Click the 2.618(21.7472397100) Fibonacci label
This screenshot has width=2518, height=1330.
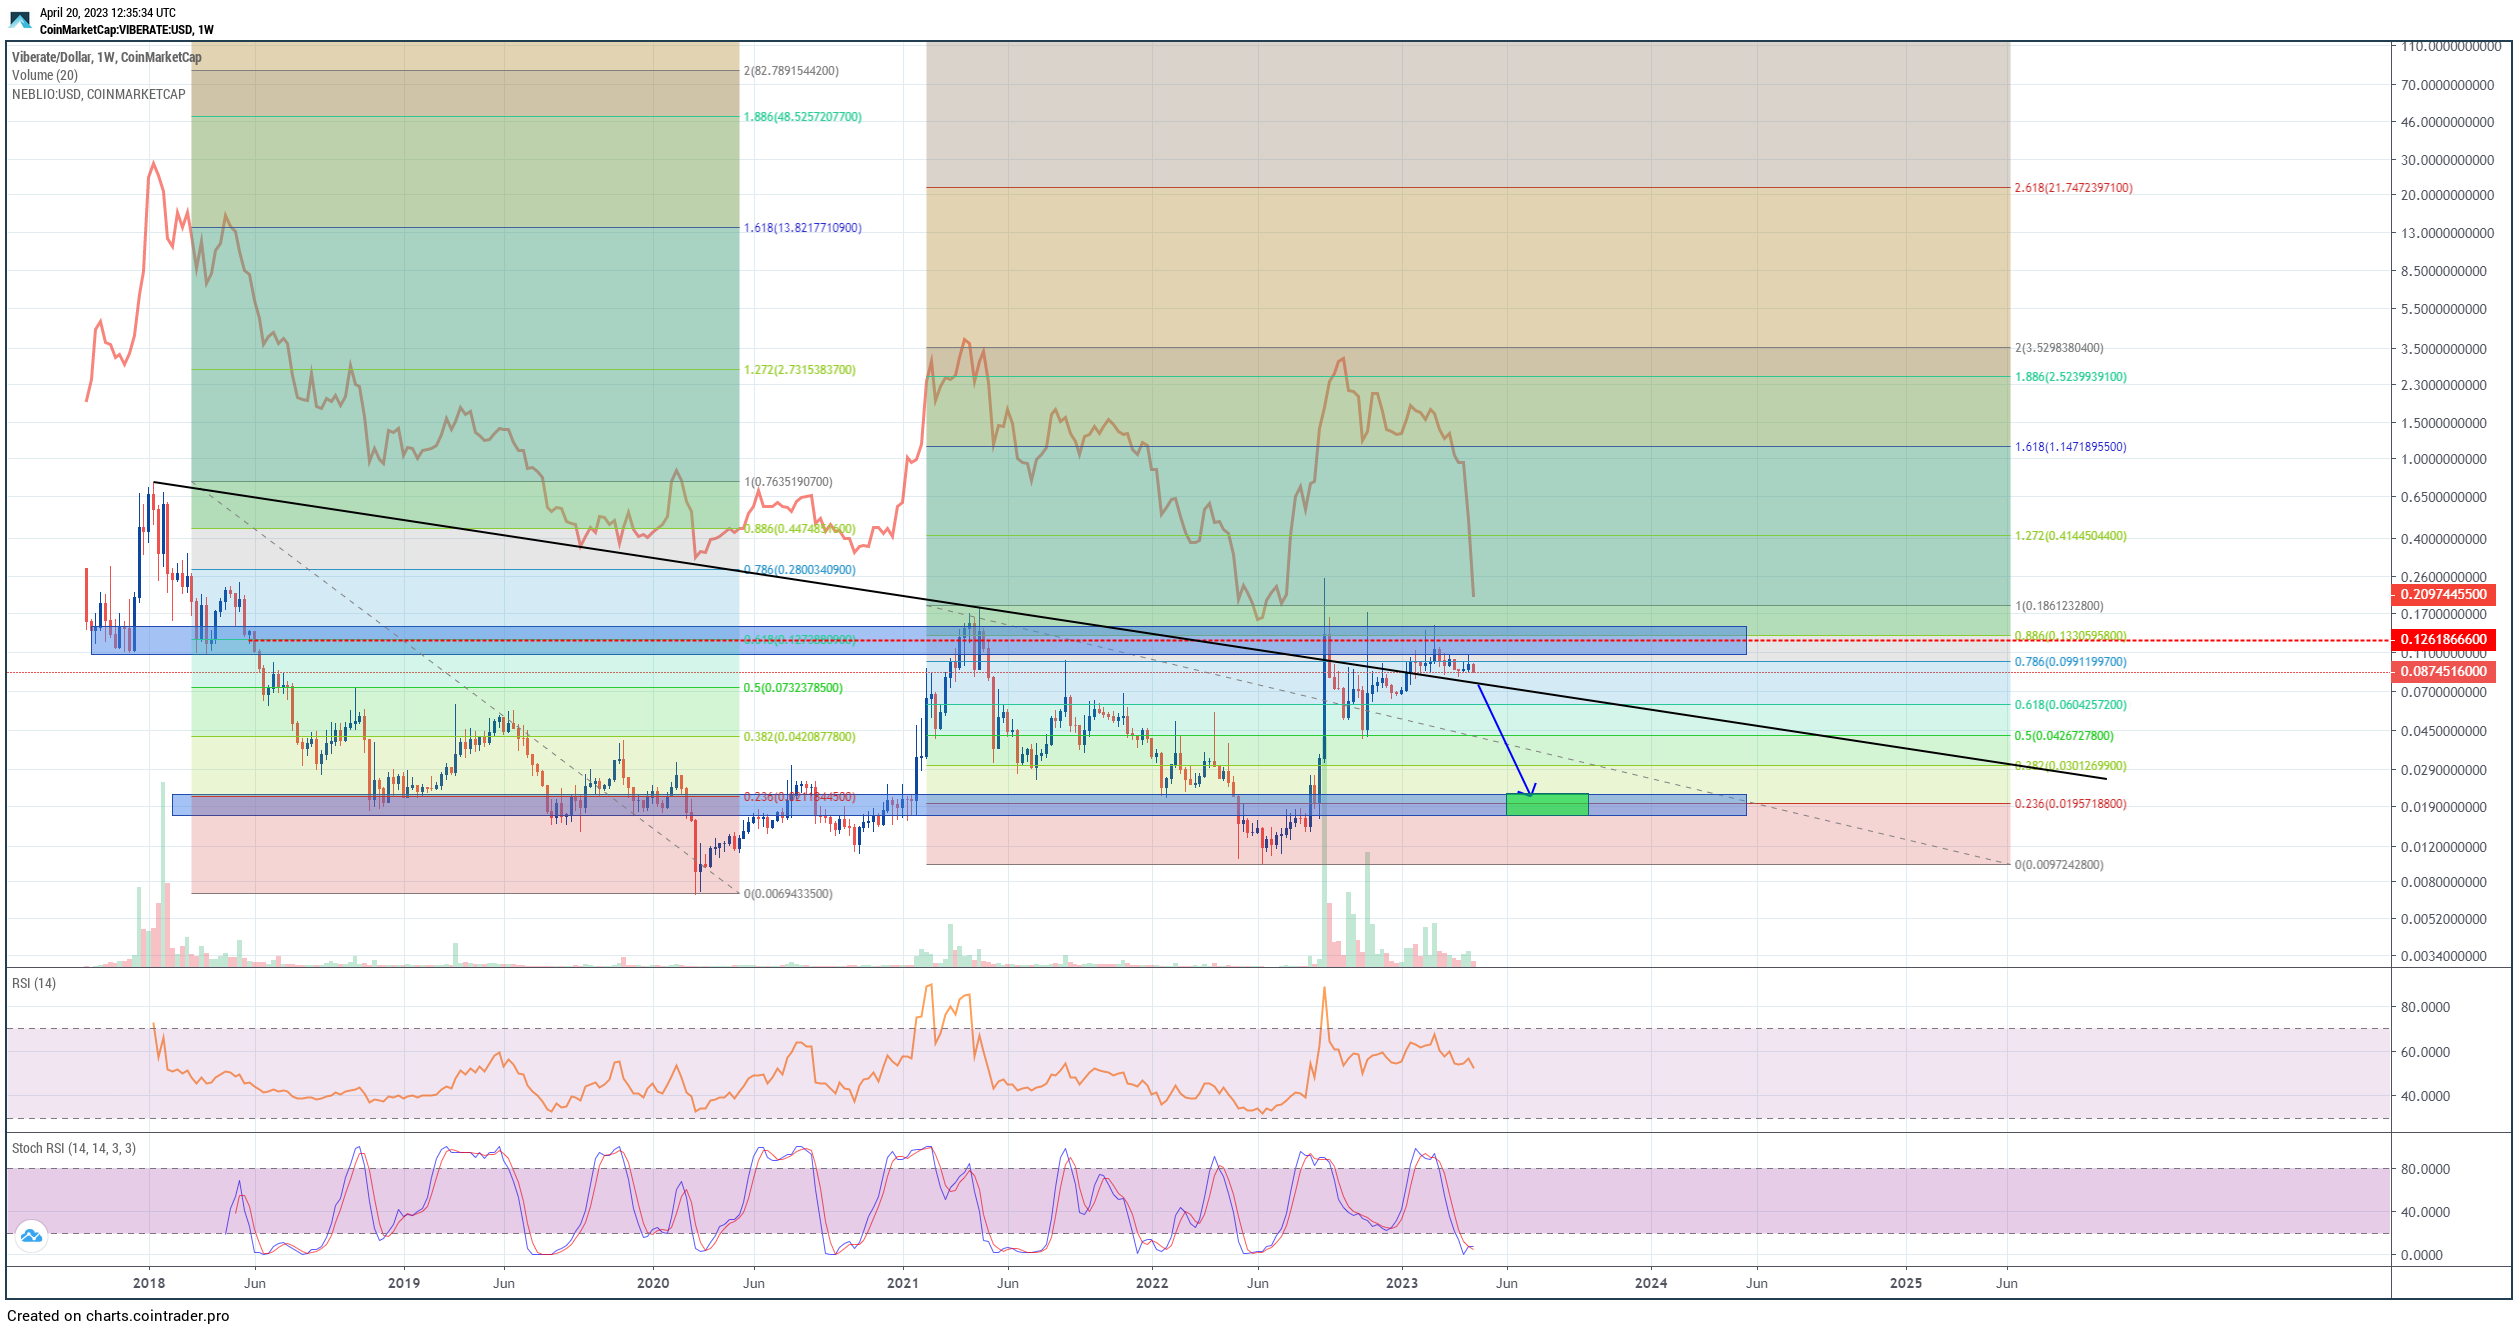2072,188
